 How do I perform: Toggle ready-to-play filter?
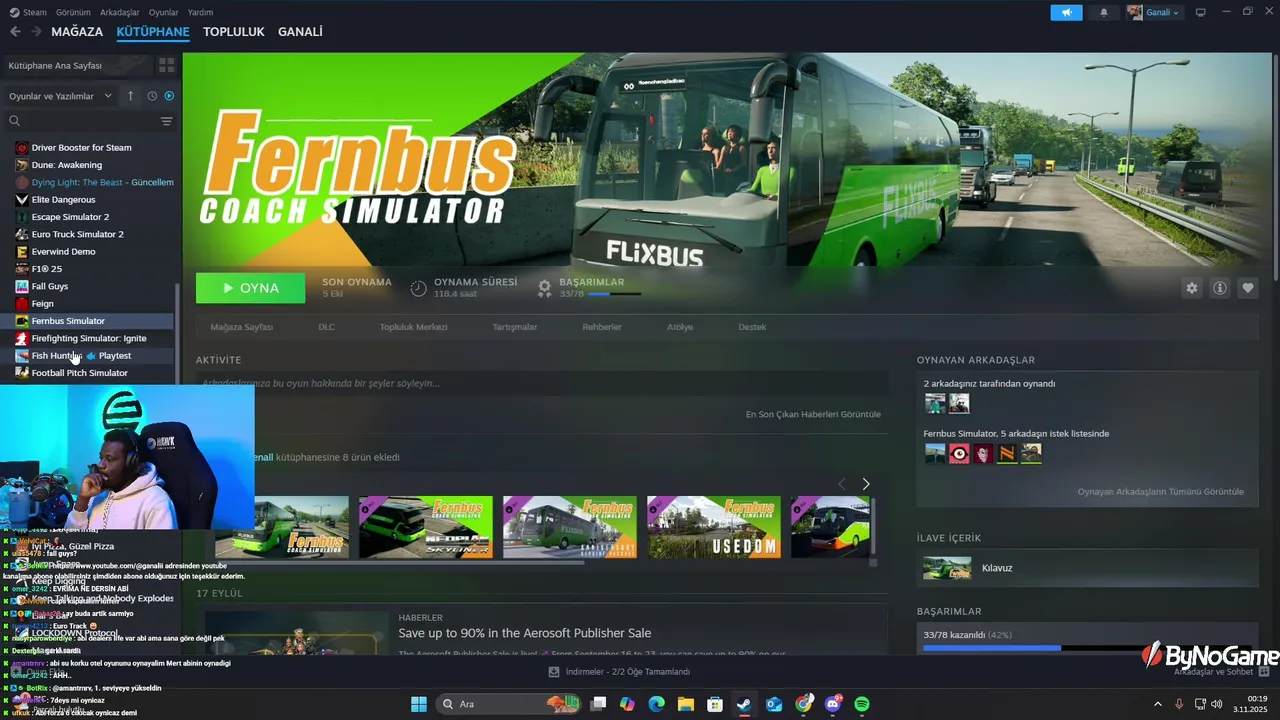(169, 96)
